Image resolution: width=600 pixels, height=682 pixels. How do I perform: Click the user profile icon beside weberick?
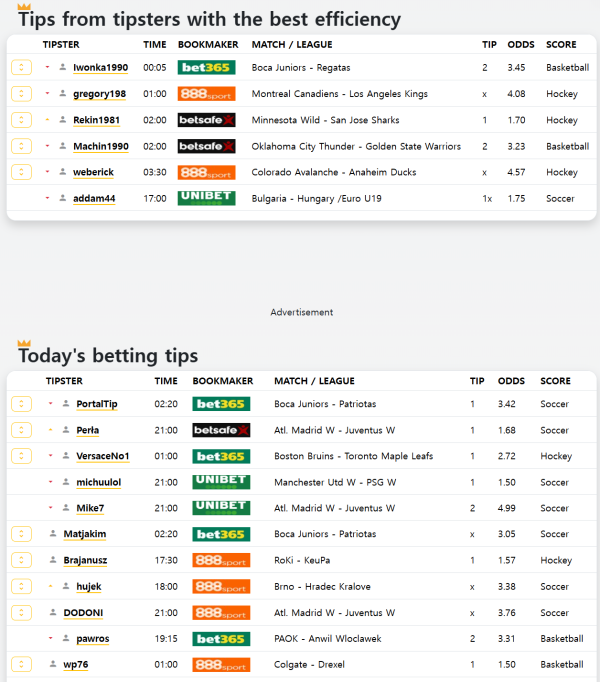[x=63, y=172]
